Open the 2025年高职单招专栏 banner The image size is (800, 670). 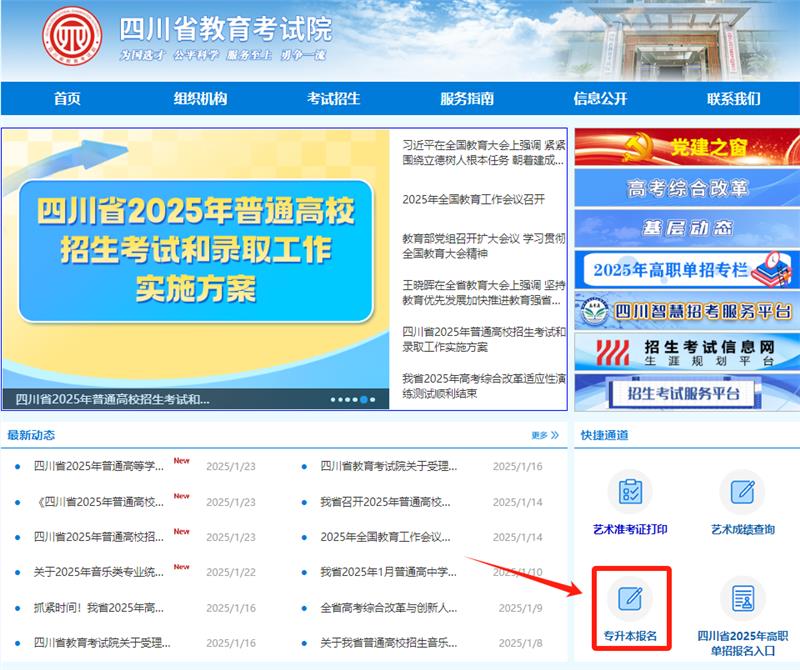[687, 269]
